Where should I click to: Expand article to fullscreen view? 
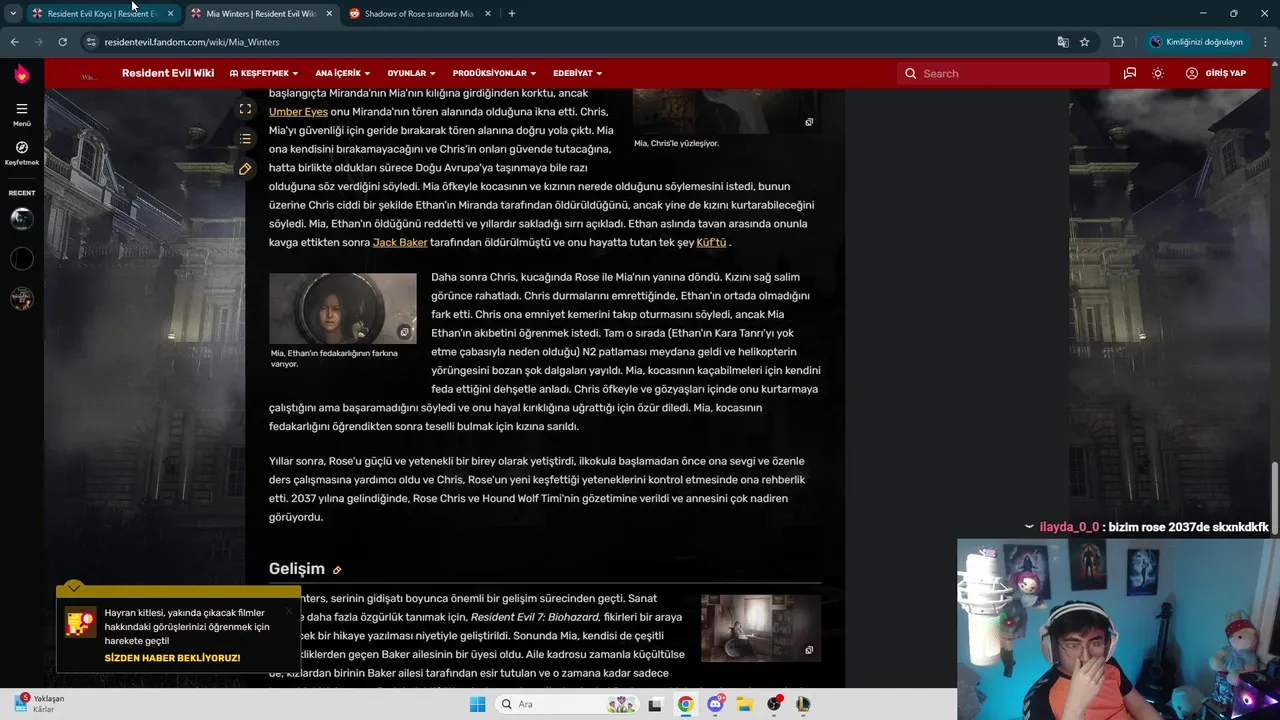(245, 109)
